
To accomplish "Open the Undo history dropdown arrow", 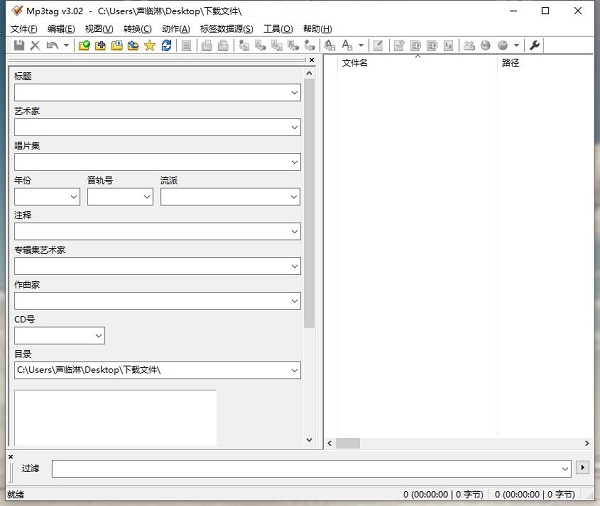I will point(66,45).
